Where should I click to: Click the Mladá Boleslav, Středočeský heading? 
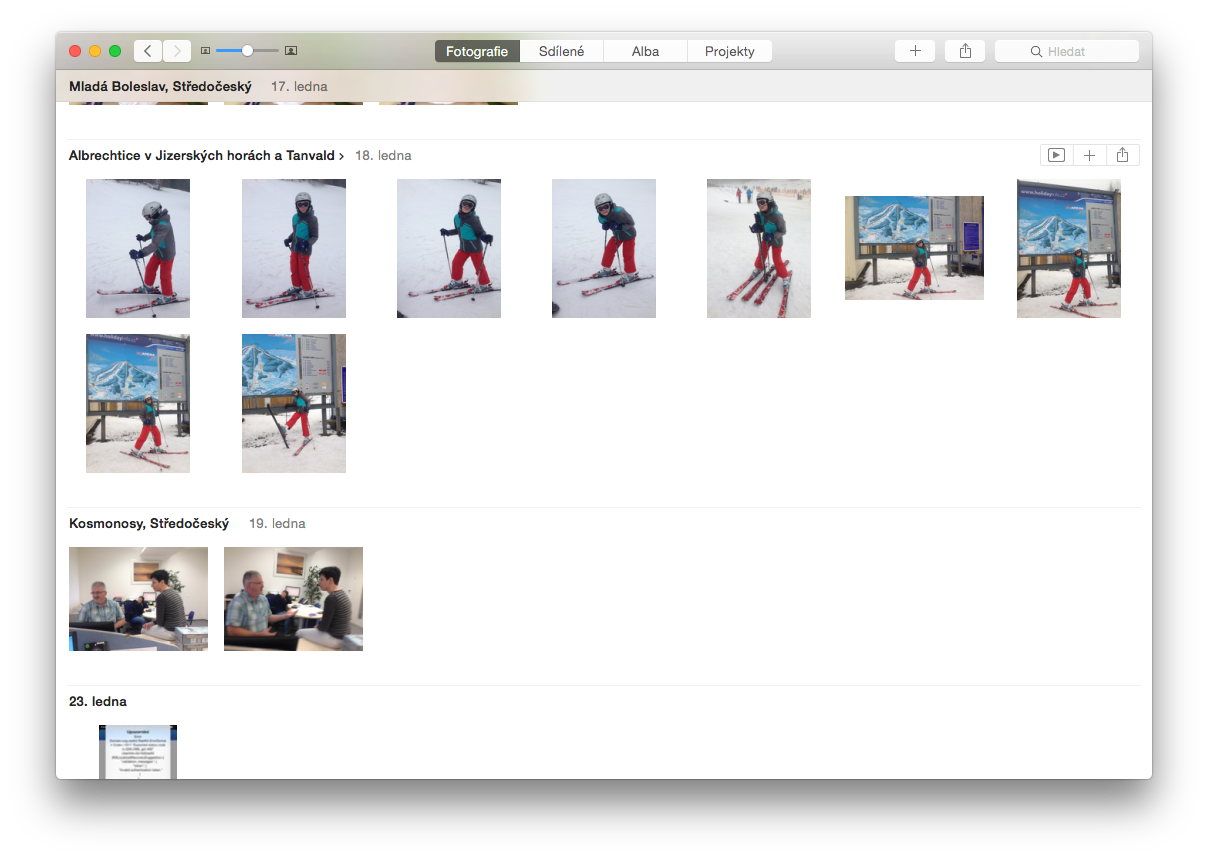point(160,87)
